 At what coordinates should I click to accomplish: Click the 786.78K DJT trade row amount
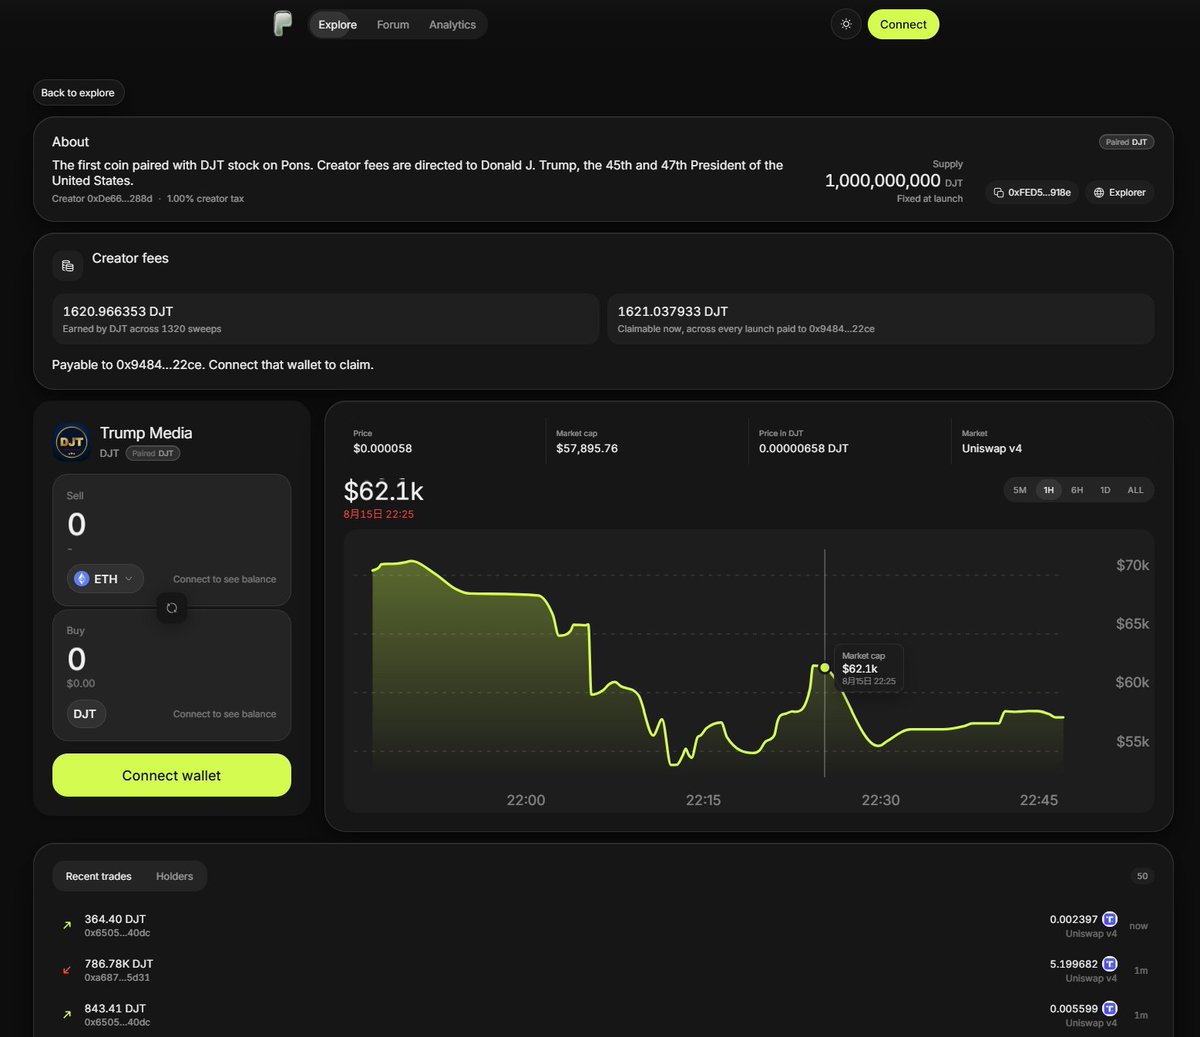[x=119, y=964]
